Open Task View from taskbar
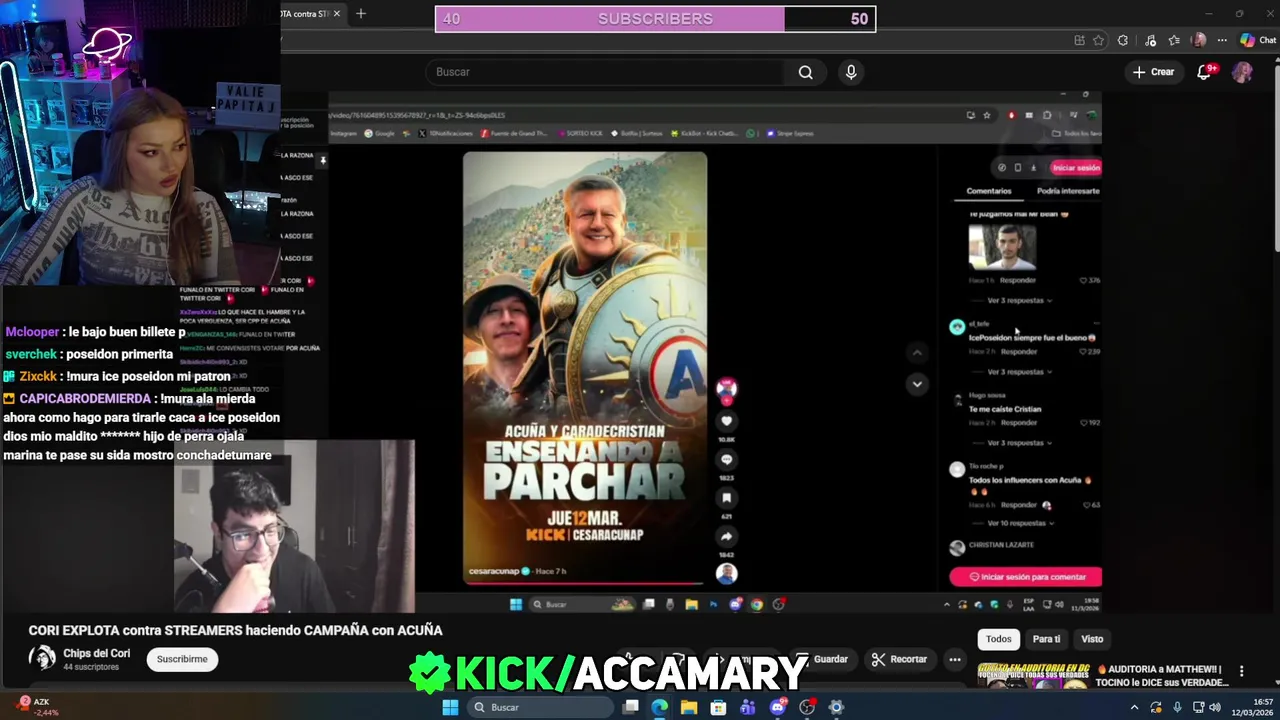Viewport: 1280px width, 720px height. [x=631, y=707]
